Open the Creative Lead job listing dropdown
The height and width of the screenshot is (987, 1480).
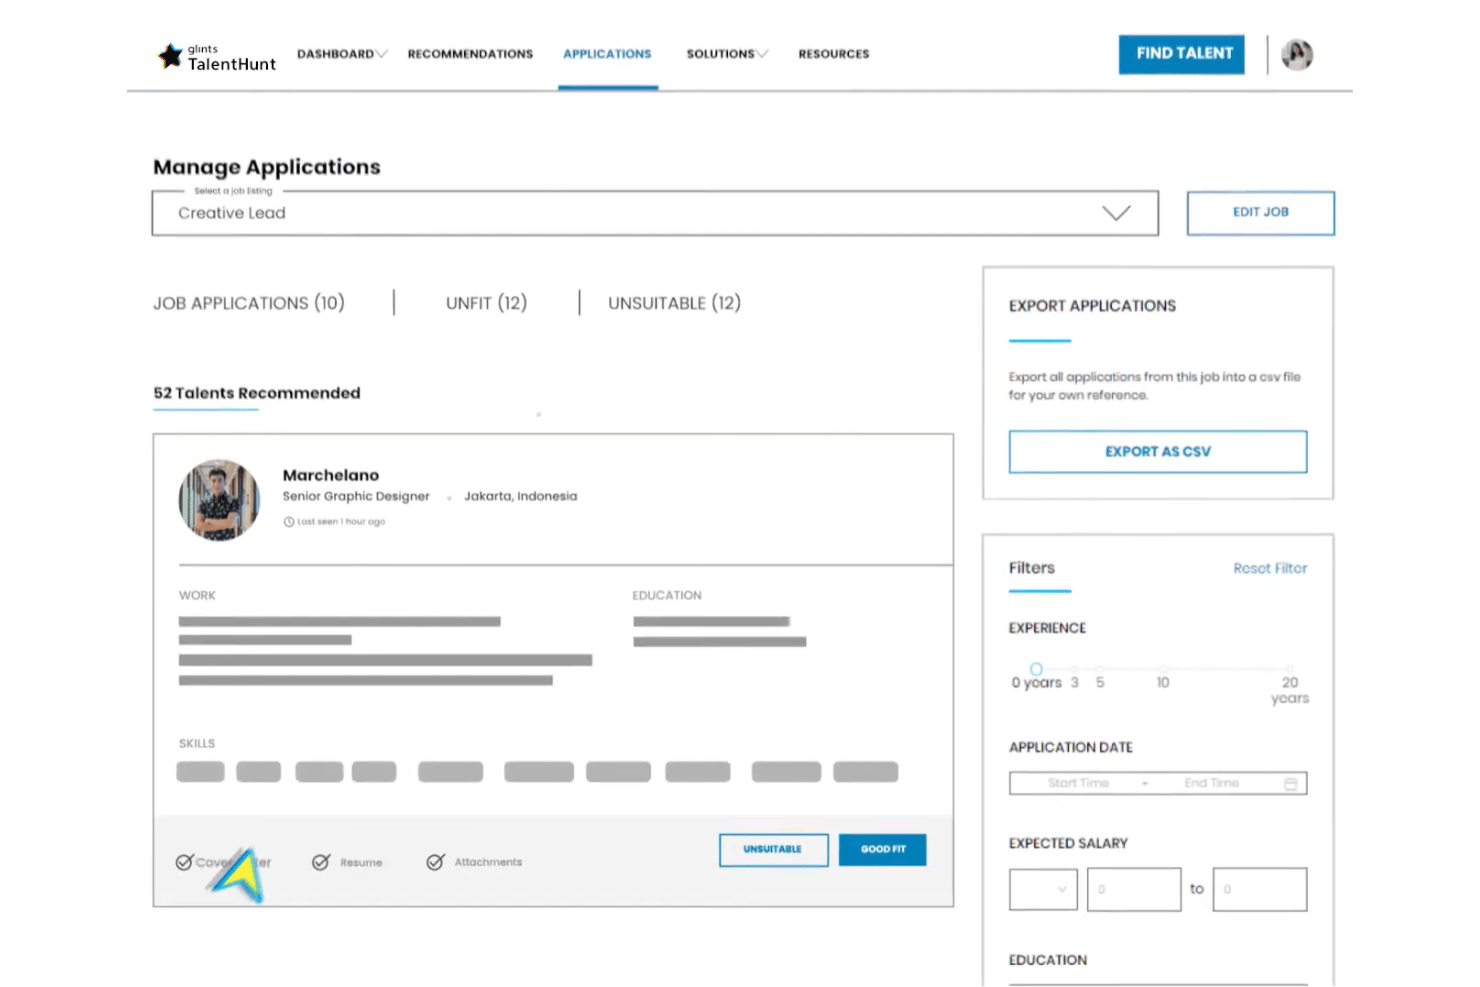655,213
